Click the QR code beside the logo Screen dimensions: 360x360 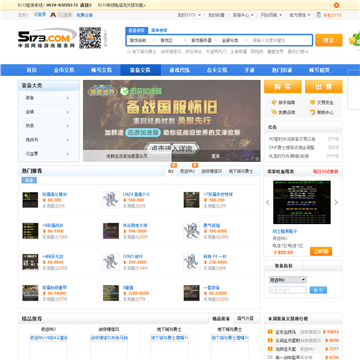click(x=90, y=38)
